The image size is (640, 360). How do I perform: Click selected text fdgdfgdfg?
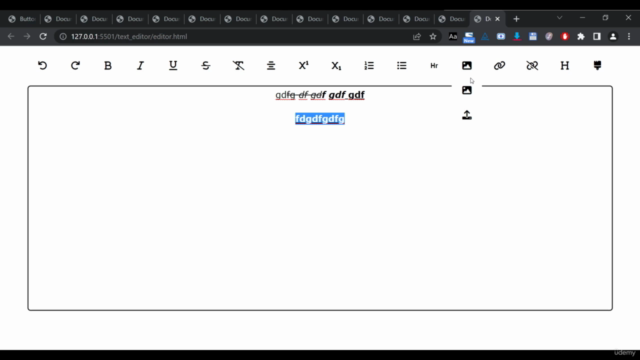click(x=320, y=119)
